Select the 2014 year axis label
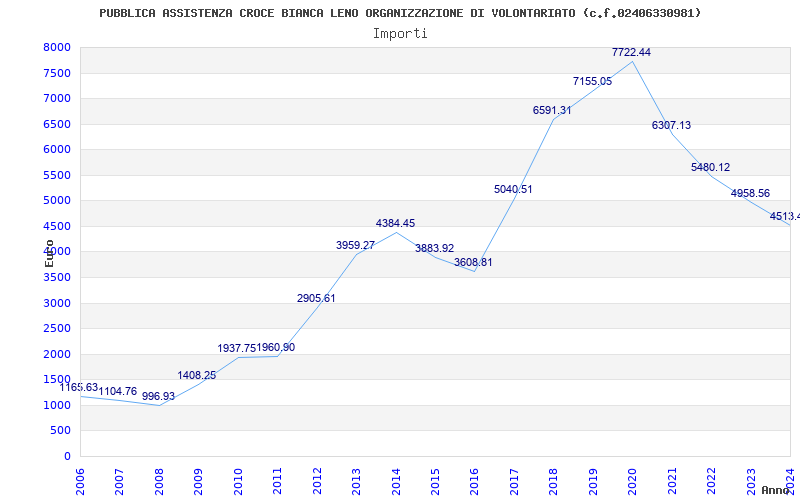The image size is (800, 500). click(396, 481)
